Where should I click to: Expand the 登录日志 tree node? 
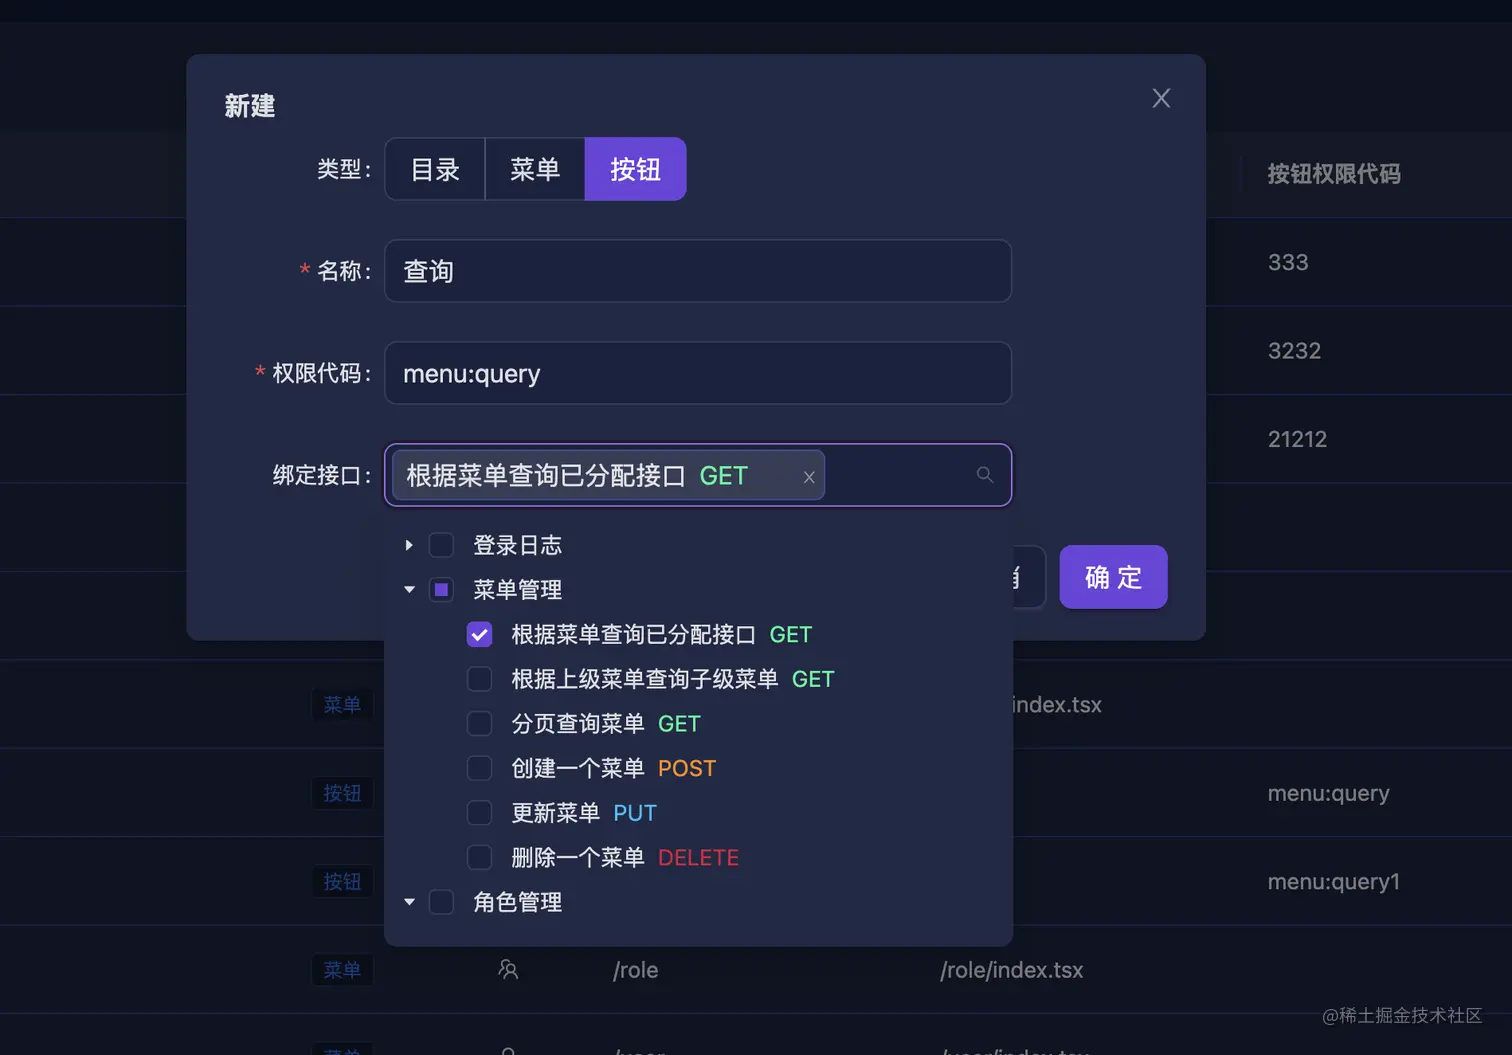tap(409, 545)
